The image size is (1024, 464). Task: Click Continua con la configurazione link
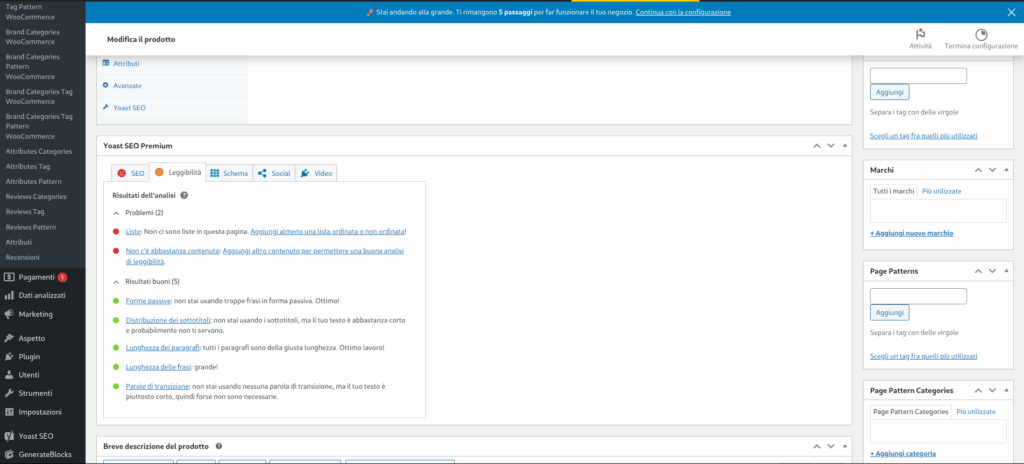coord(683,12)
